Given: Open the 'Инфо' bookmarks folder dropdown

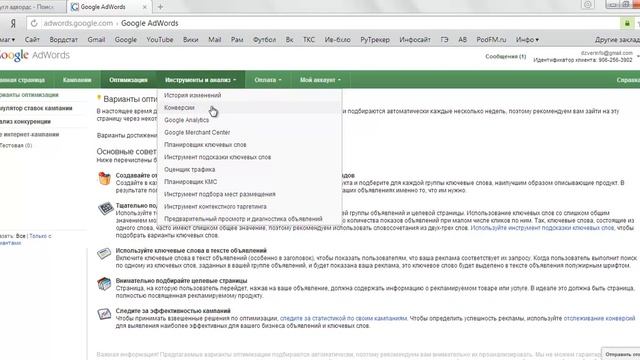Looking at the screenshot, I should point(527,40).
